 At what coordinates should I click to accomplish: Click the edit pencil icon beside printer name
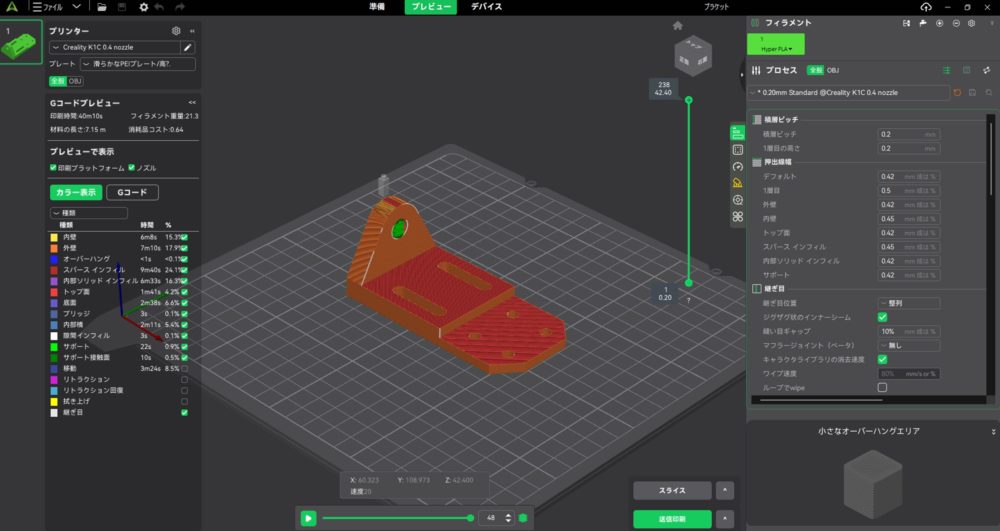point(188,47)
